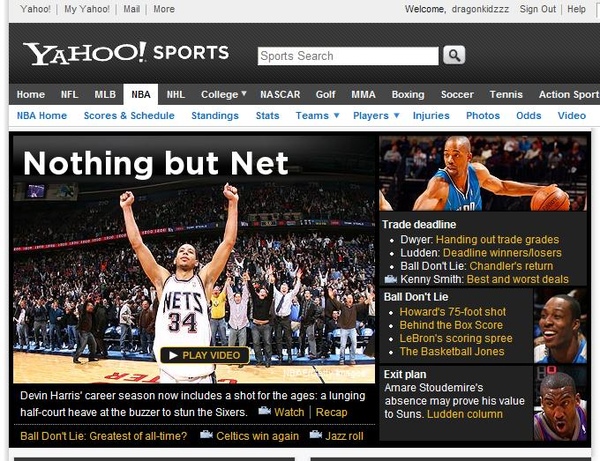600x461 pixels.
Task: Click the Yahoo! link in top bar
Action: (35, 9)
